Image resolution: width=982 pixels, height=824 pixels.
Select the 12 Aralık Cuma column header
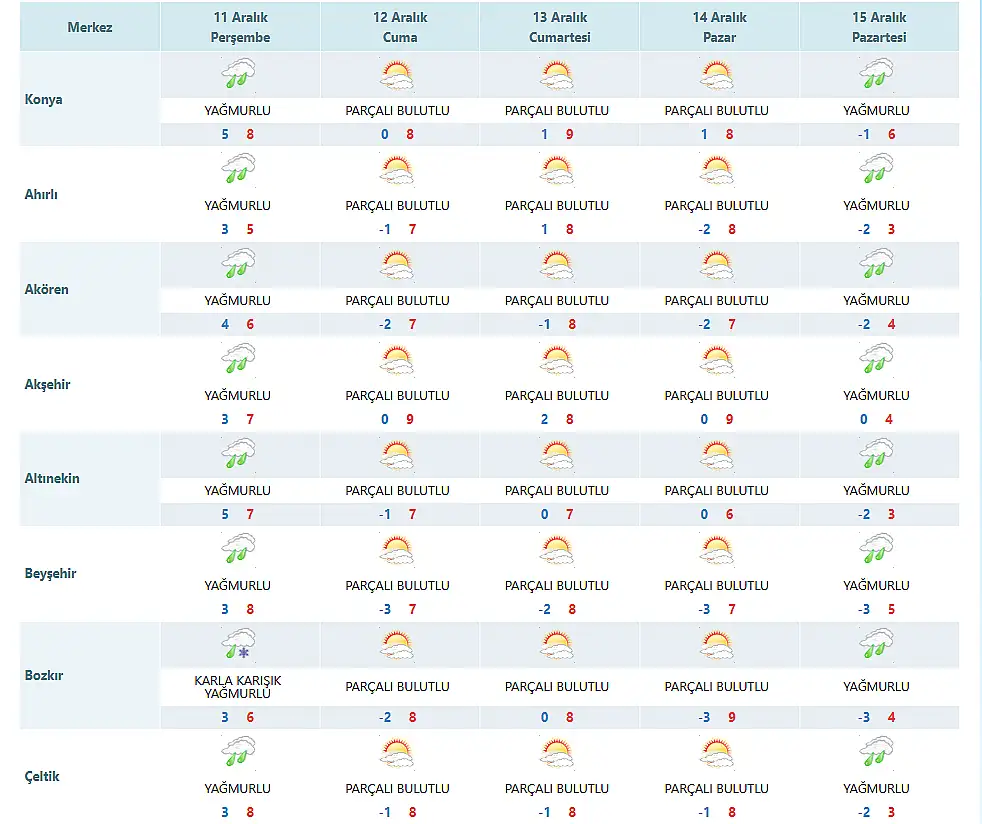pos(399,28)
